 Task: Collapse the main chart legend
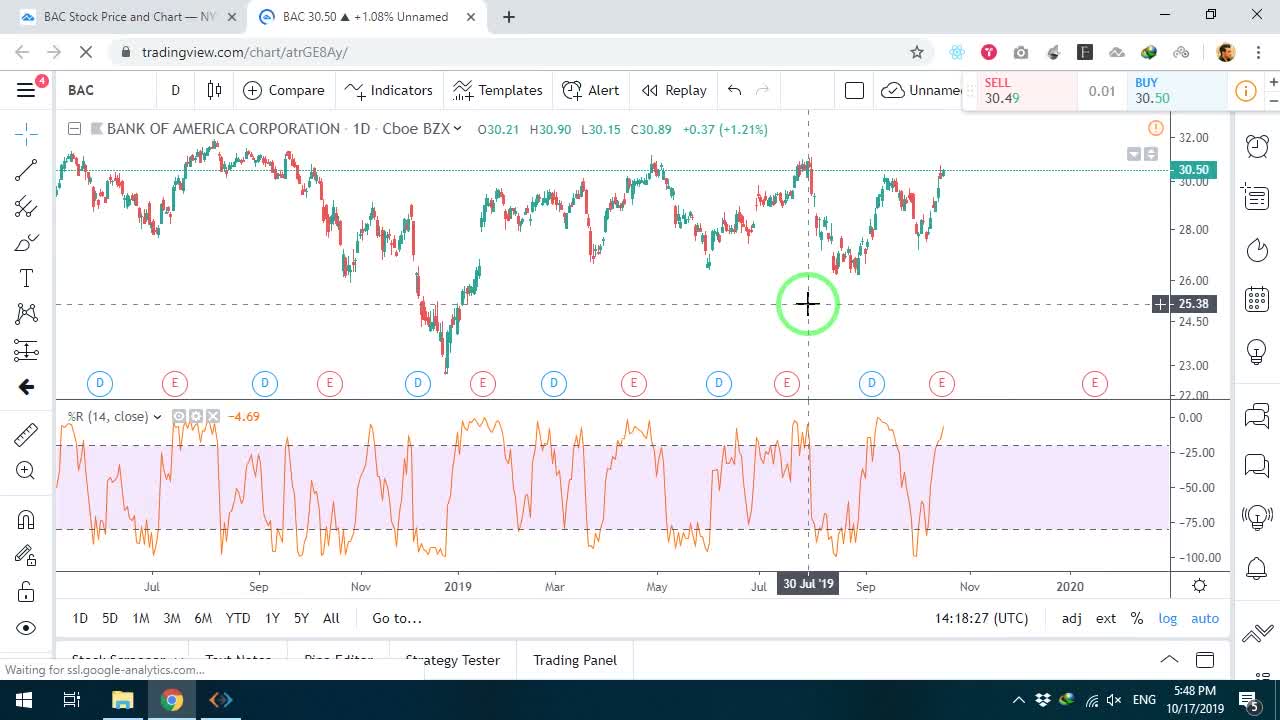(x=74, y=128)
